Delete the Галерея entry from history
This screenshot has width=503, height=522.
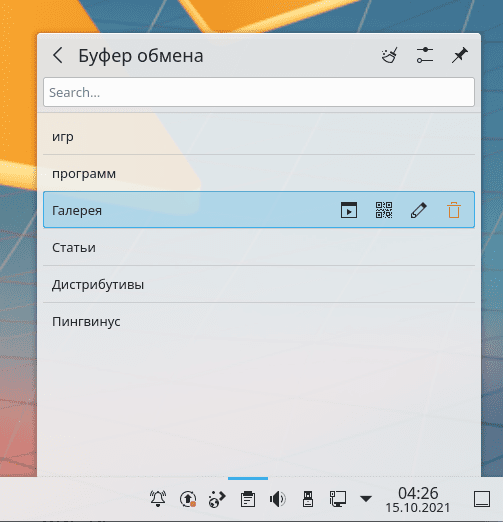click(x=454, y=210)
